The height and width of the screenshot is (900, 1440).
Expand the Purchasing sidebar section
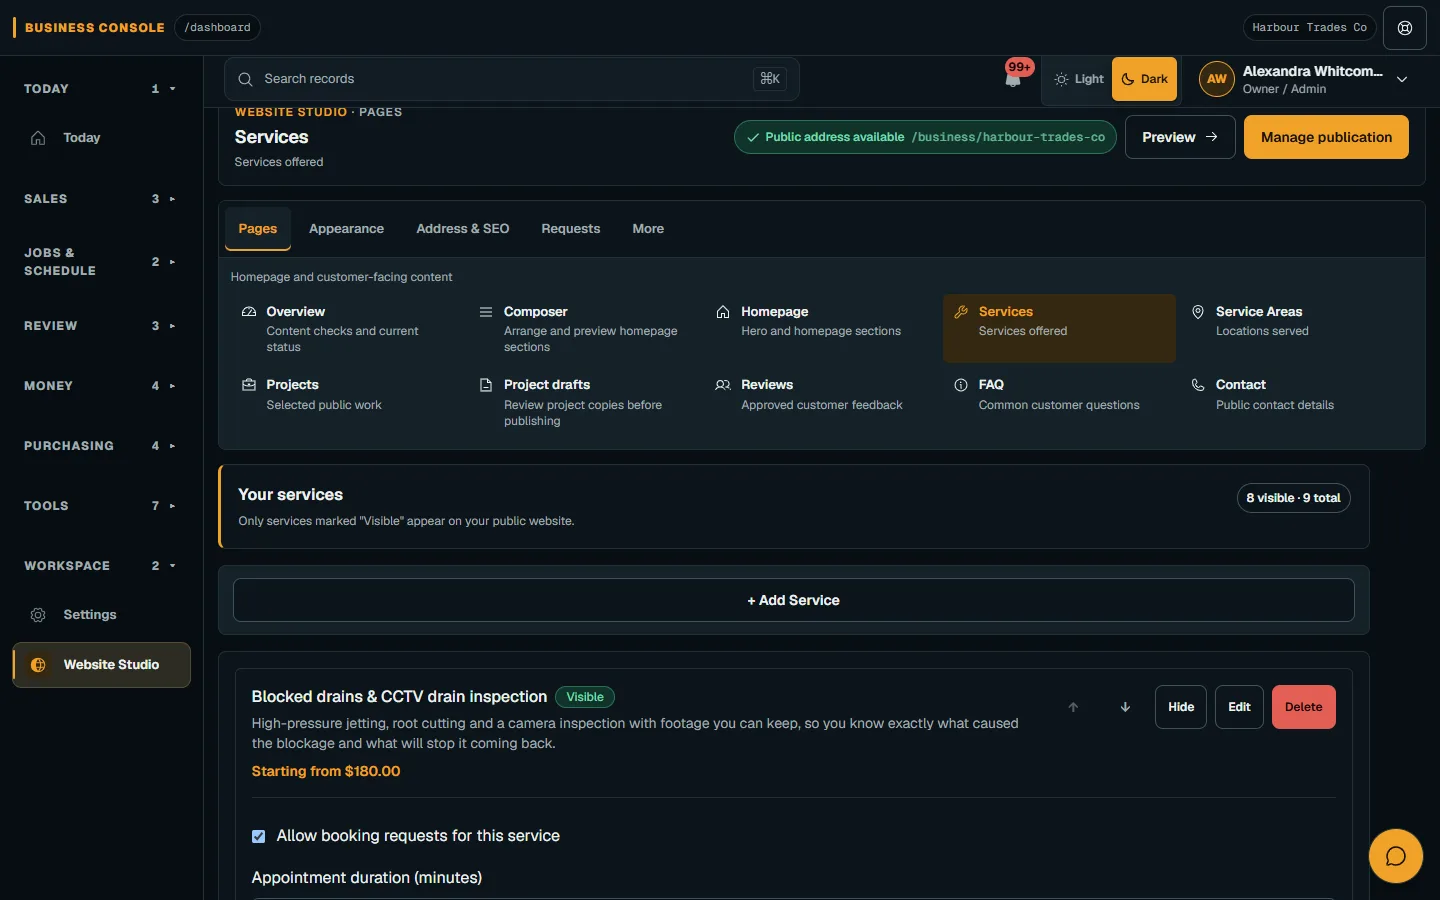point(100,446)
